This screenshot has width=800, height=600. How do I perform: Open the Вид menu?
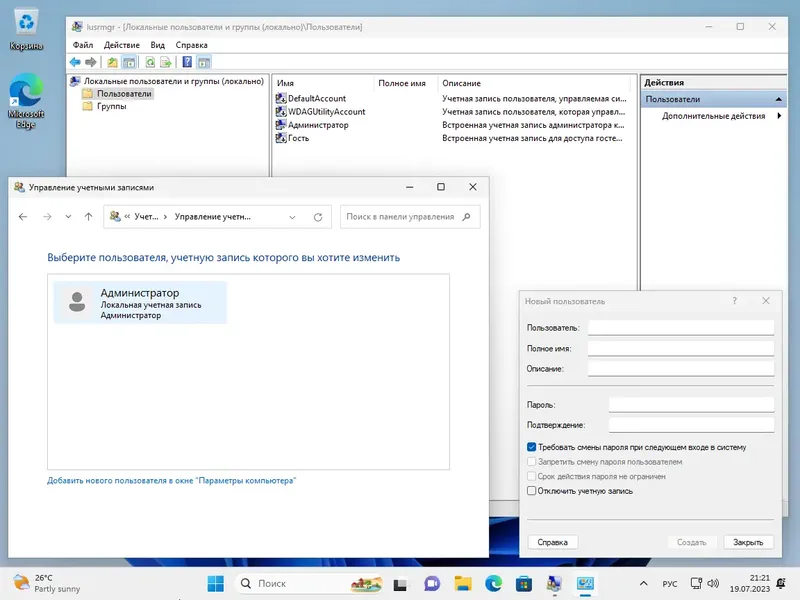[157, 45]
